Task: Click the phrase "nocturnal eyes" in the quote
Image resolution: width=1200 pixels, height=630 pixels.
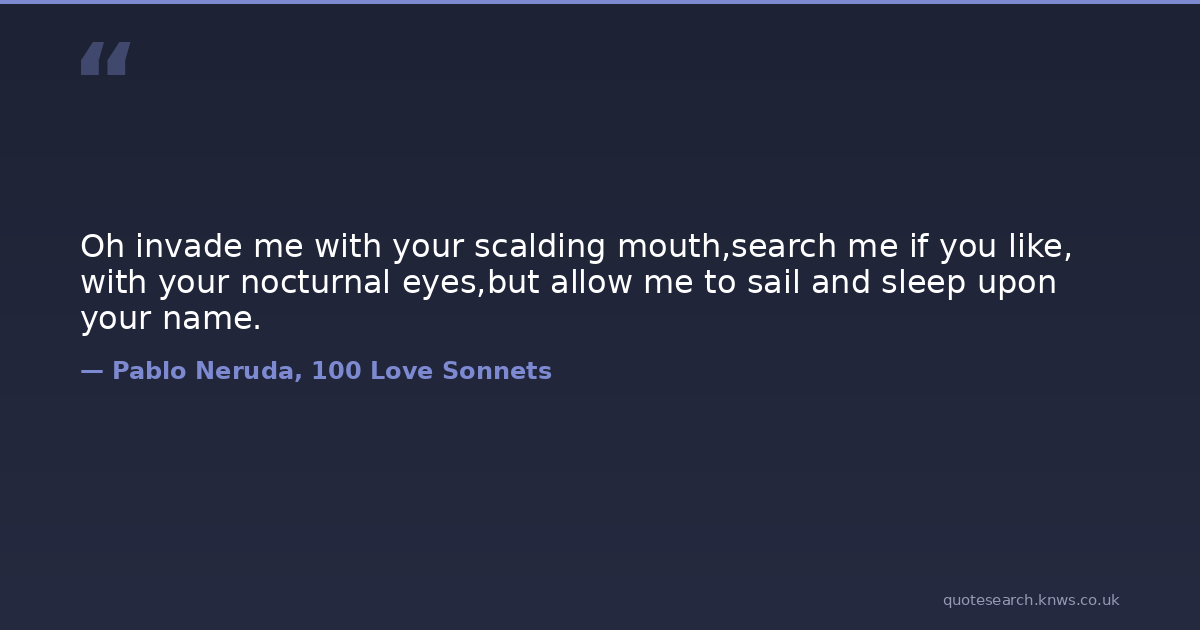Action: [362, 283]
